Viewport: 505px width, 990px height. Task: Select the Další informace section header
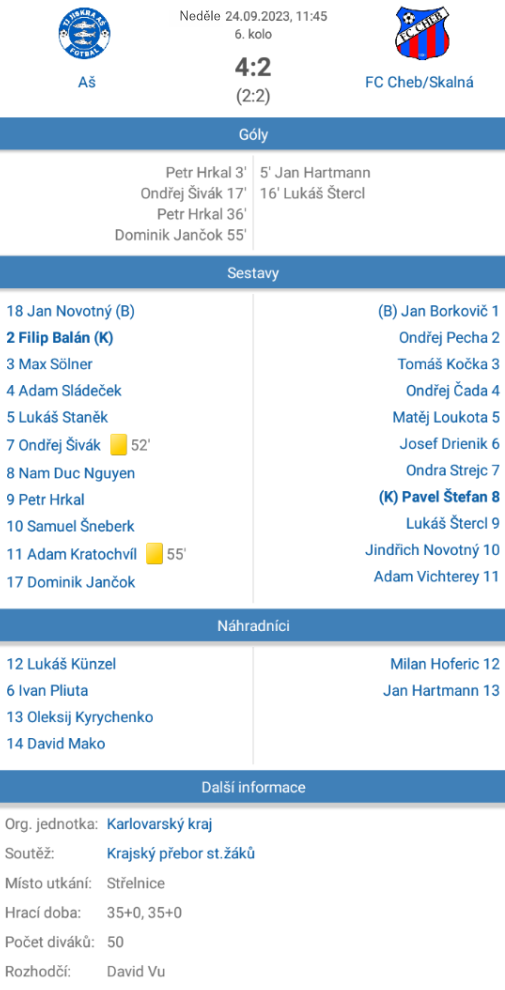click(x=252, y=787)
